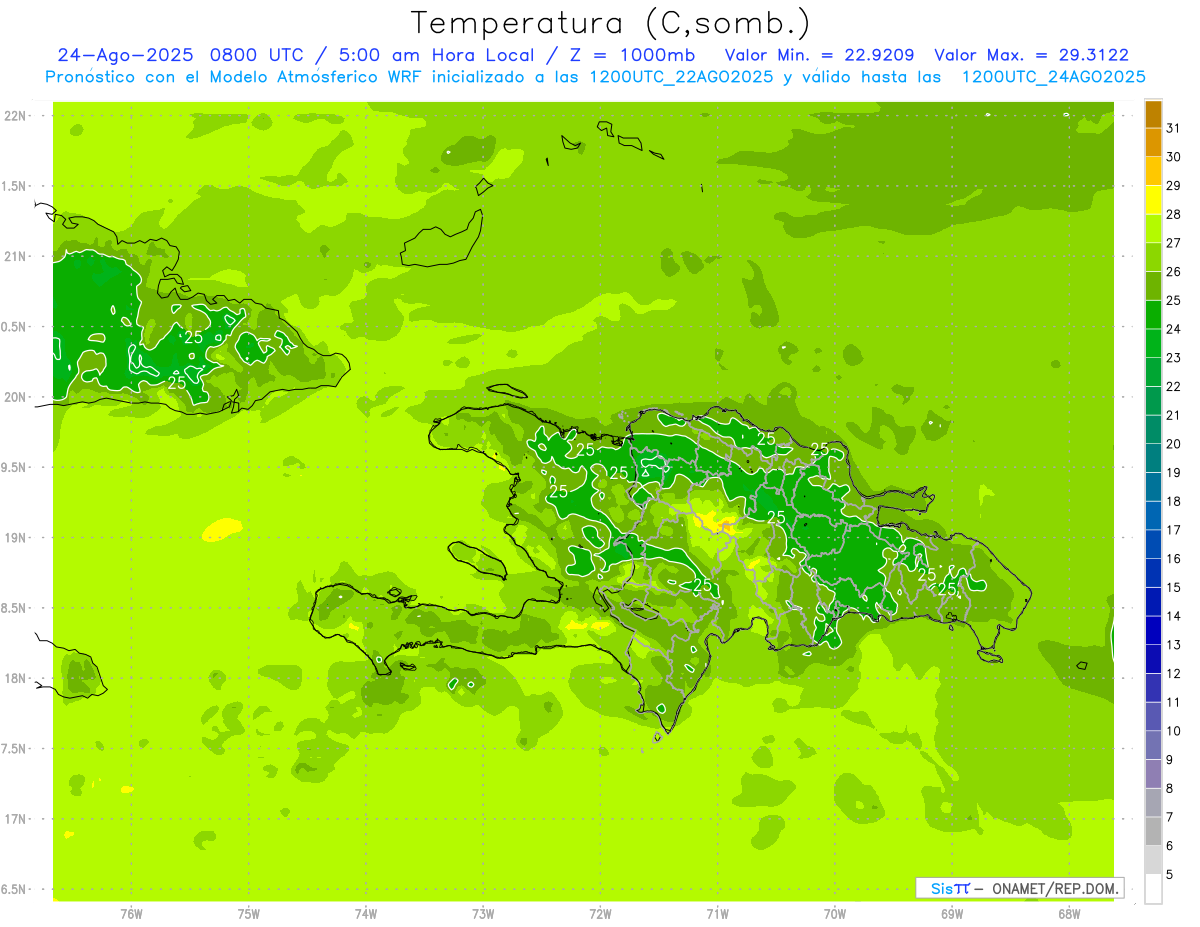Select the date '24-Ago-2025' in header

pyautogui.click(x=125, y=55)
